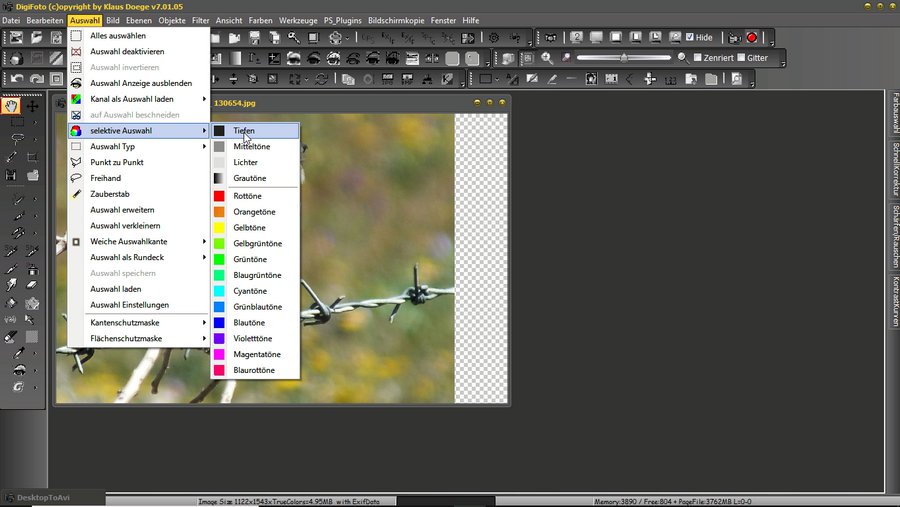Click the red record button icon

[751, 38]
